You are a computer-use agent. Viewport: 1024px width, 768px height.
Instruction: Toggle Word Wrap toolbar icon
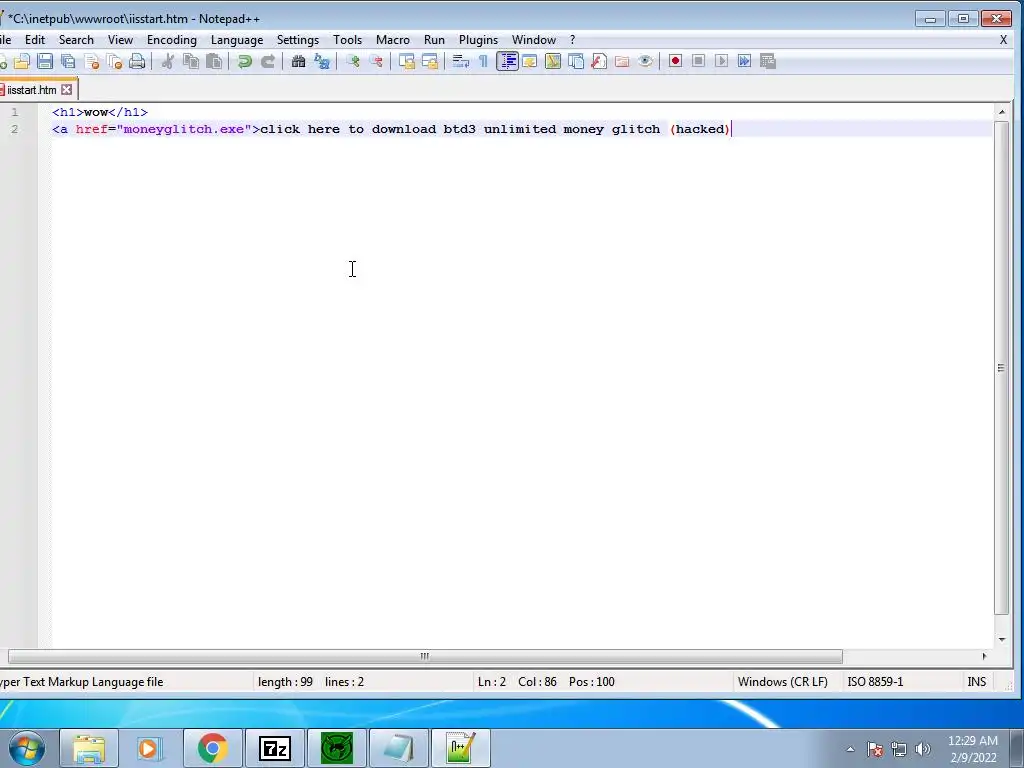[x=460, y=61]
